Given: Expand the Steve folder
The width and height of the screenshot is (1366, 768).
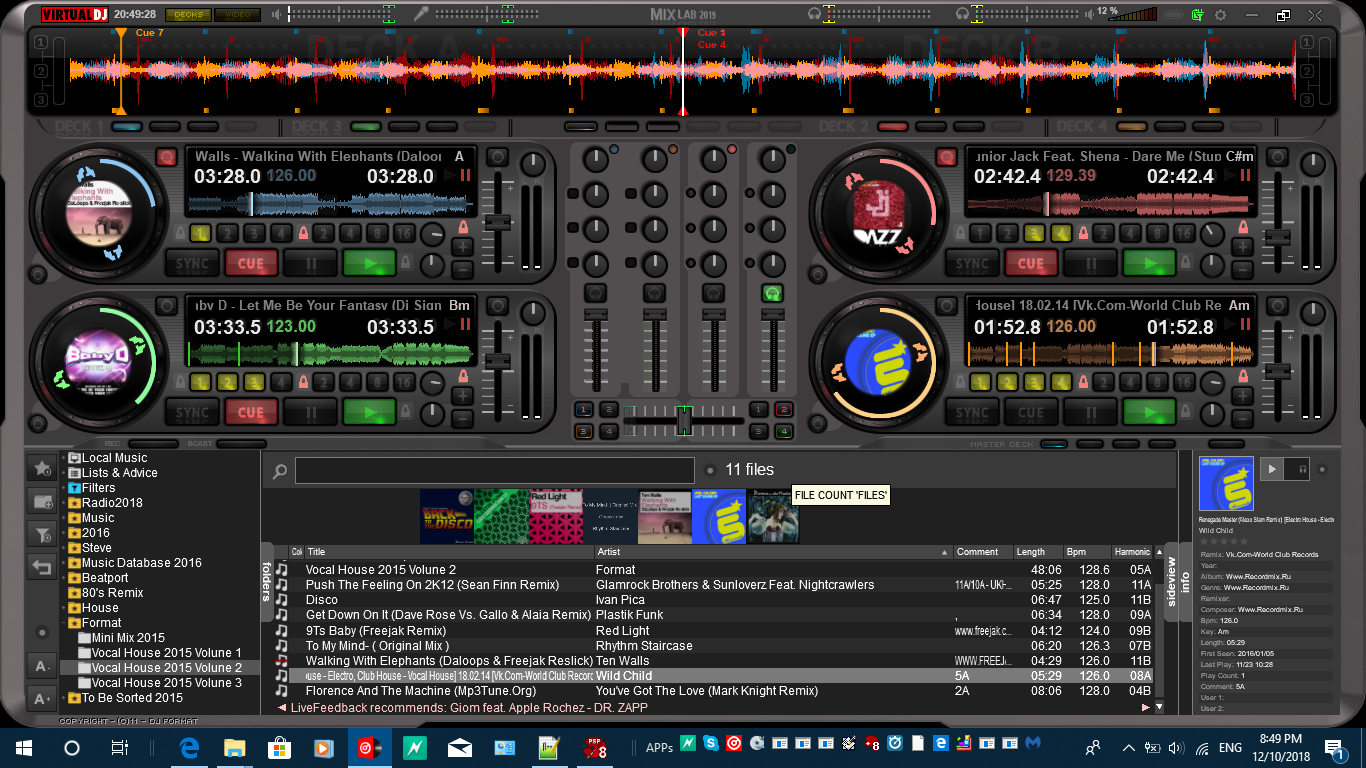Looking at the screenshot, I should pos(64,548).
